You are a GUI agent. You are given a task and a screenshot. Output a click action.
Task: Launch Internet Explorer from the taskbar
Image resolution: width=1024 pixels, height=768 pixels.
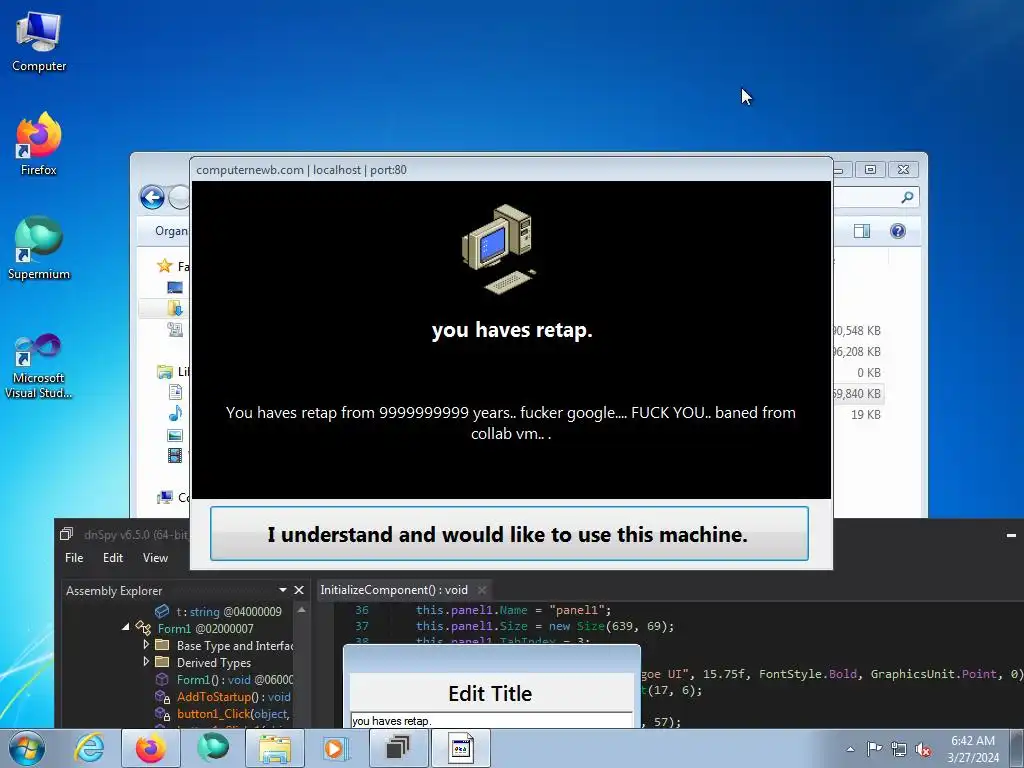point(89,748)
